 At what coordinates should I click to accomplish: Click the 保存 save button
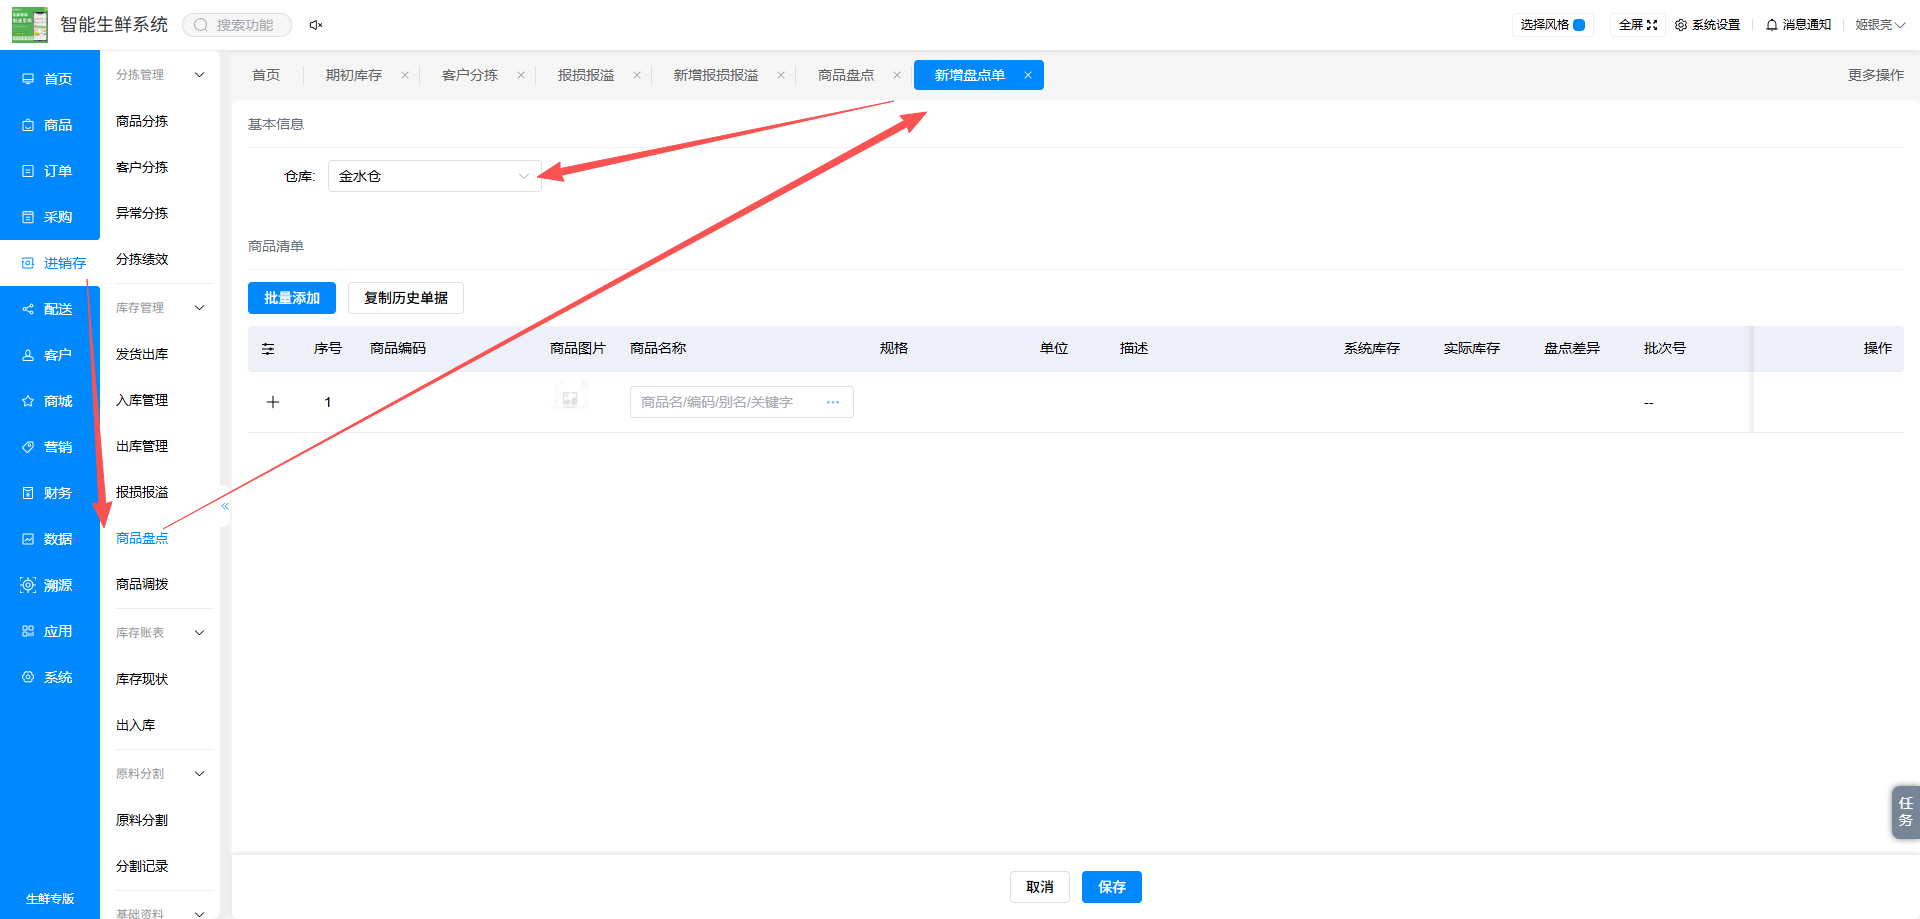point(1112,887)
